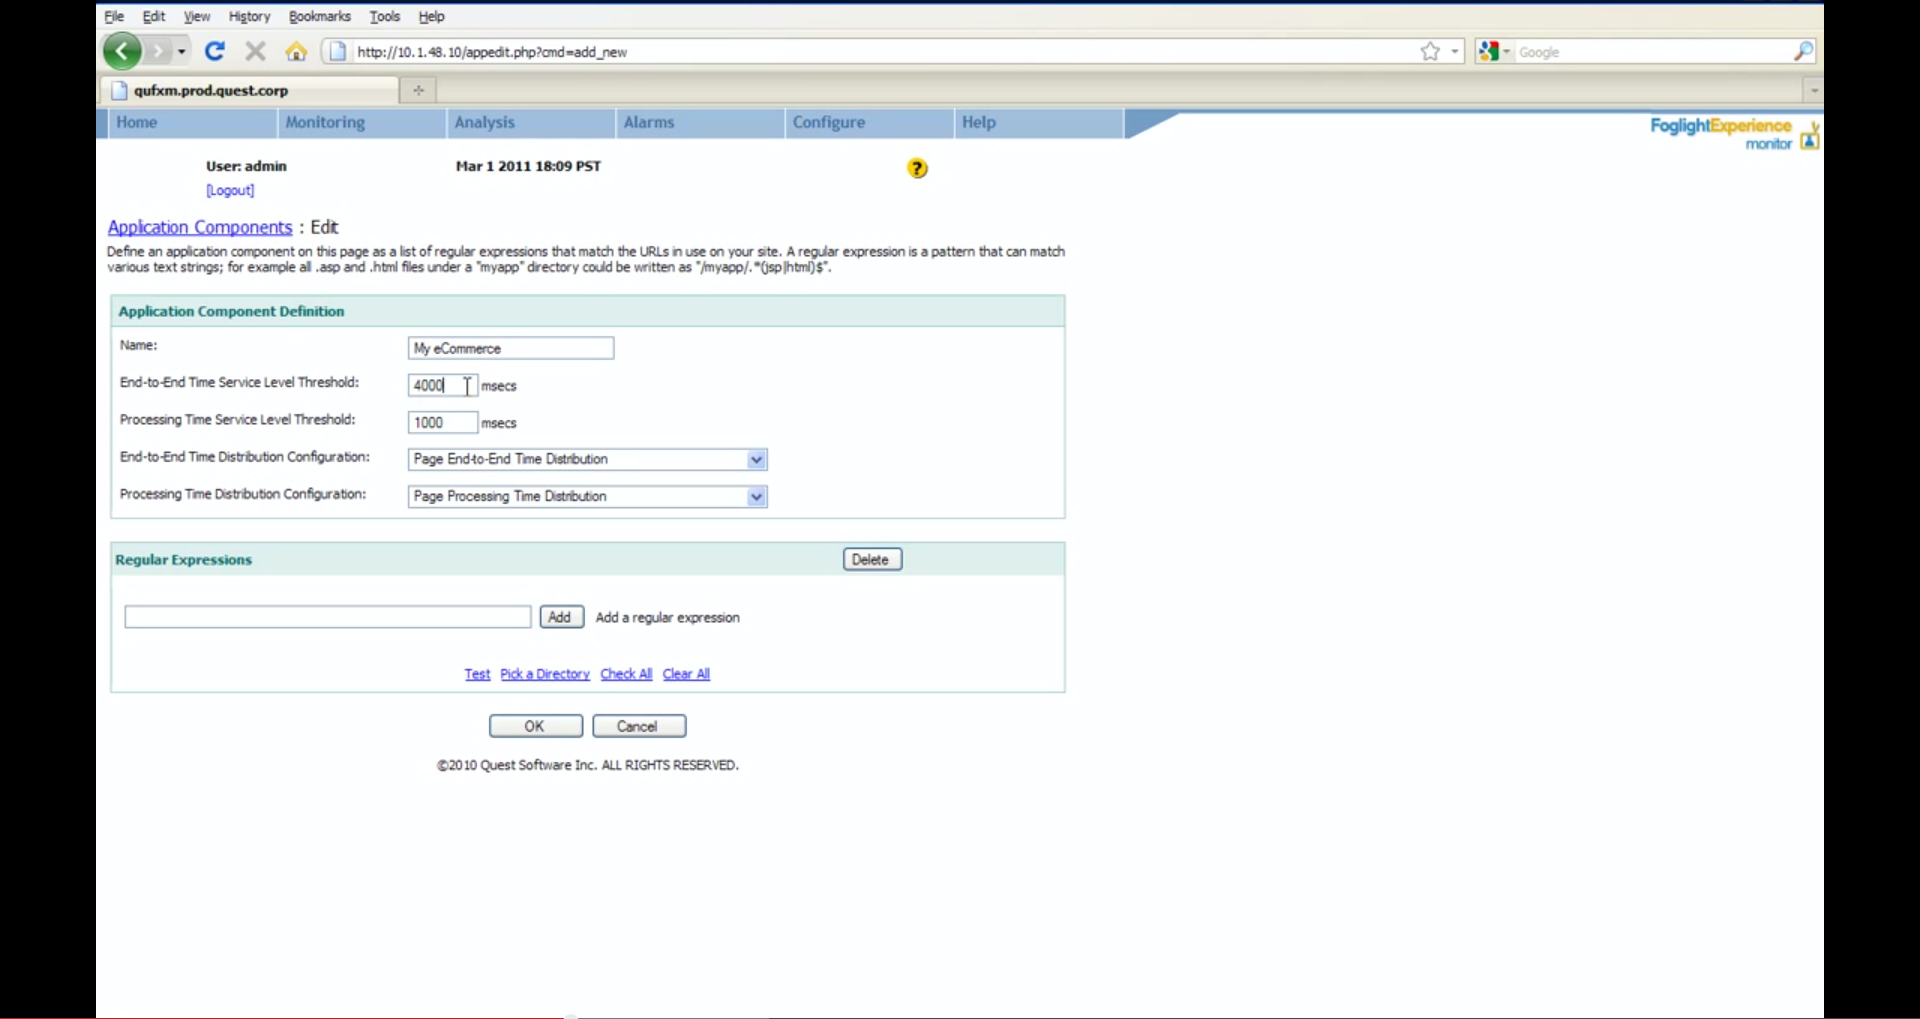This screenshot has width=1920, height=1019.
Task: Click the Pick a Directory link
Action: point(545,674)
